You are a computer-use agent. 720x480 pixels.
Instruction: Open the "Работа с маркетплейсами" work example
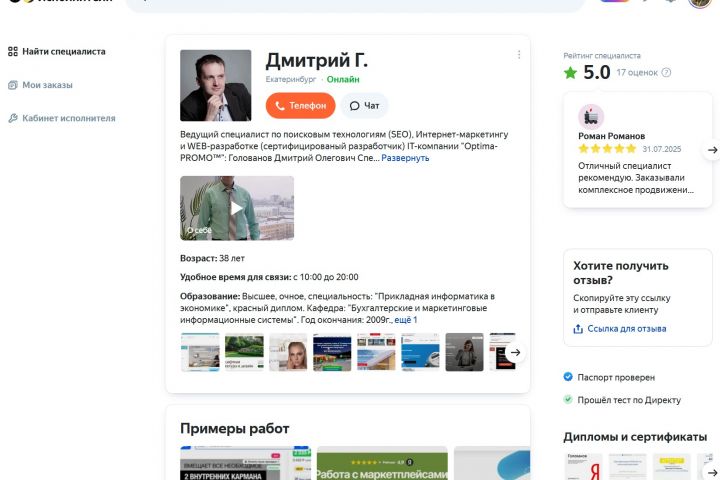381,464
